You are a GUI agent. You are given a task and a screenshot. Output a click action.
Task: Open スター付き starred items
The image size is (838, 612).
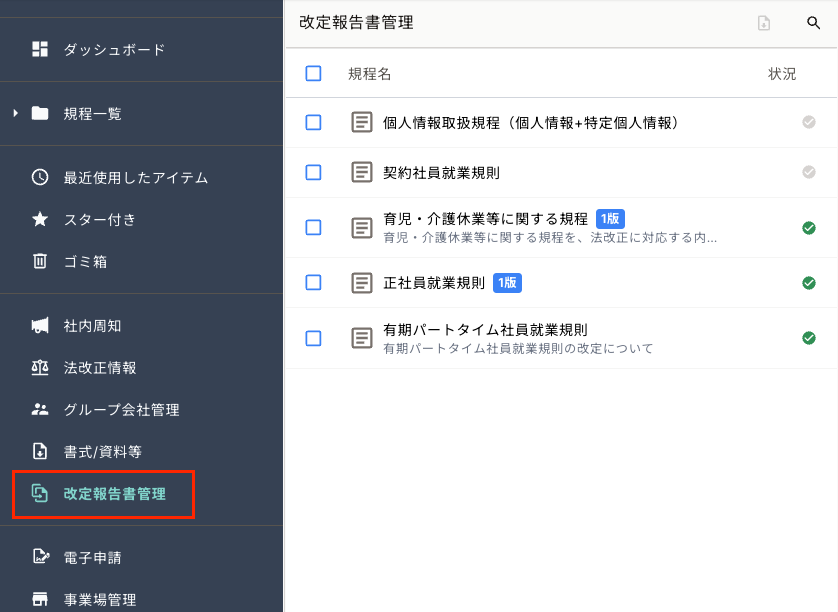click(99, 219)
